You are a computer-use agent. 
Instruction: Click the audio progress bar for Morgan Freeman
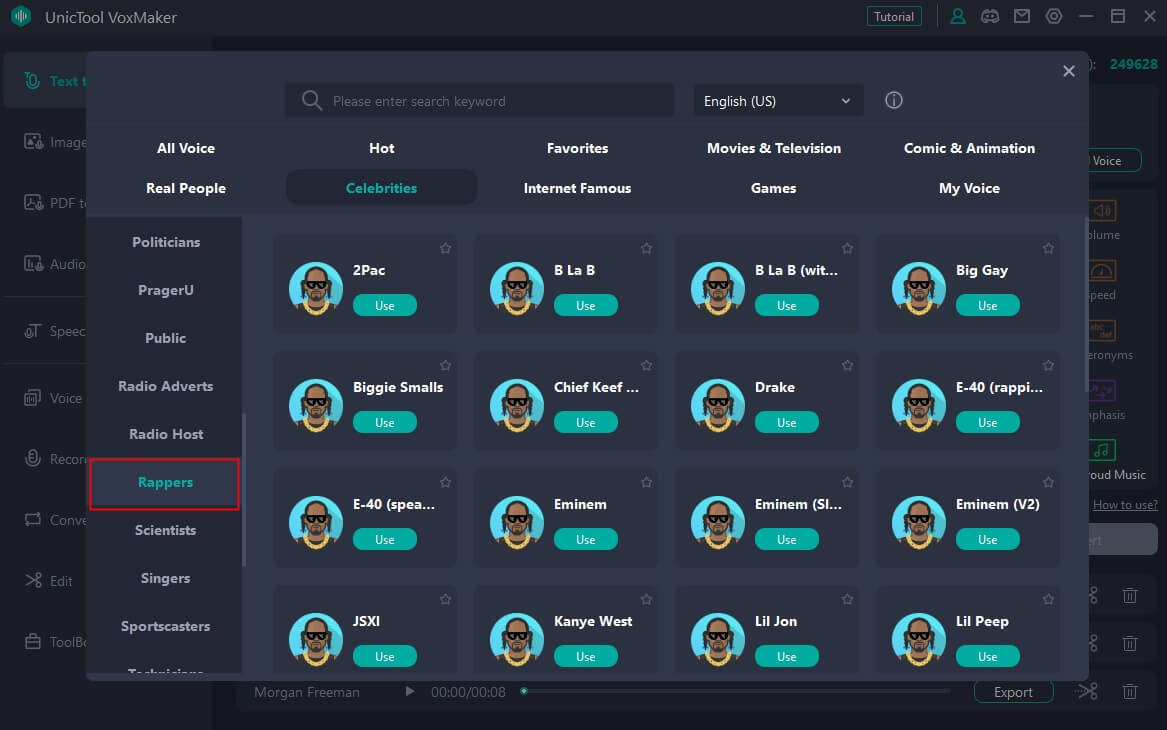click(735, 691)
